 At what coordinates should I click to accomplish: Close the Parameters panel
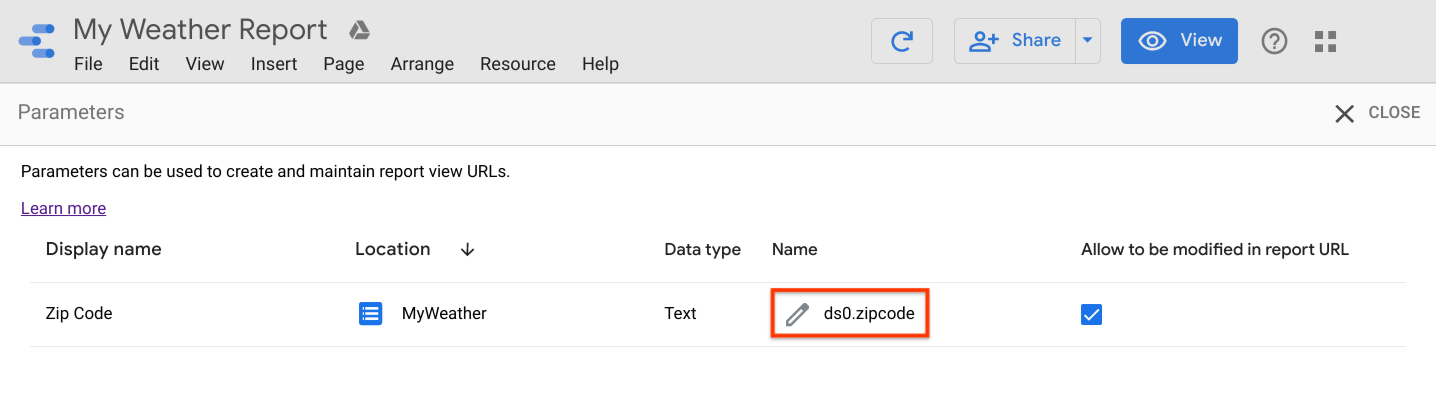pos(1377,113)
